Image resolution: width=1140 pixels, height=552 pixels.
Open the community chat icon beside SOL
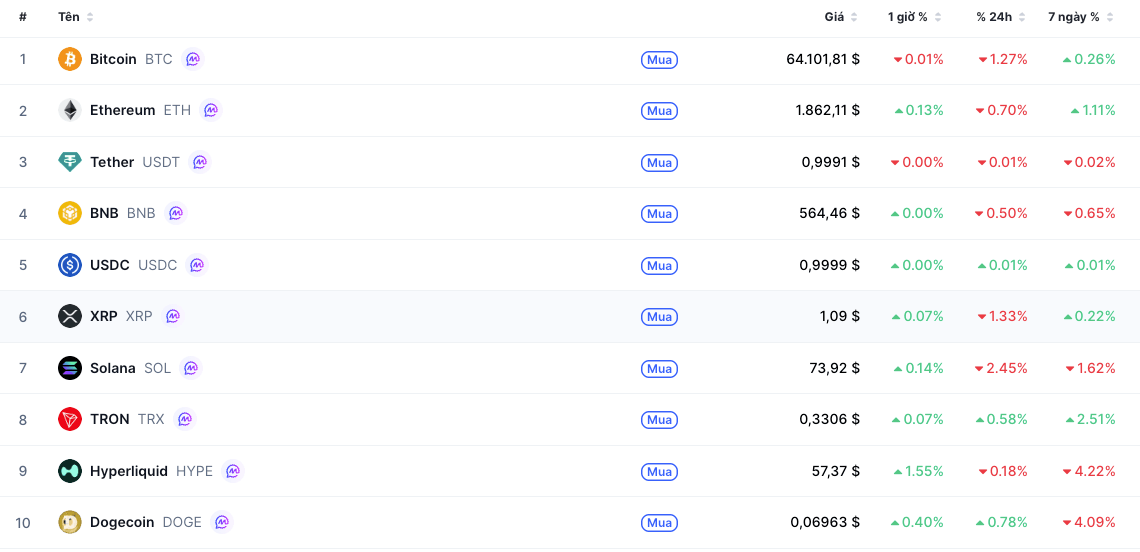click(x=190, y=368)
